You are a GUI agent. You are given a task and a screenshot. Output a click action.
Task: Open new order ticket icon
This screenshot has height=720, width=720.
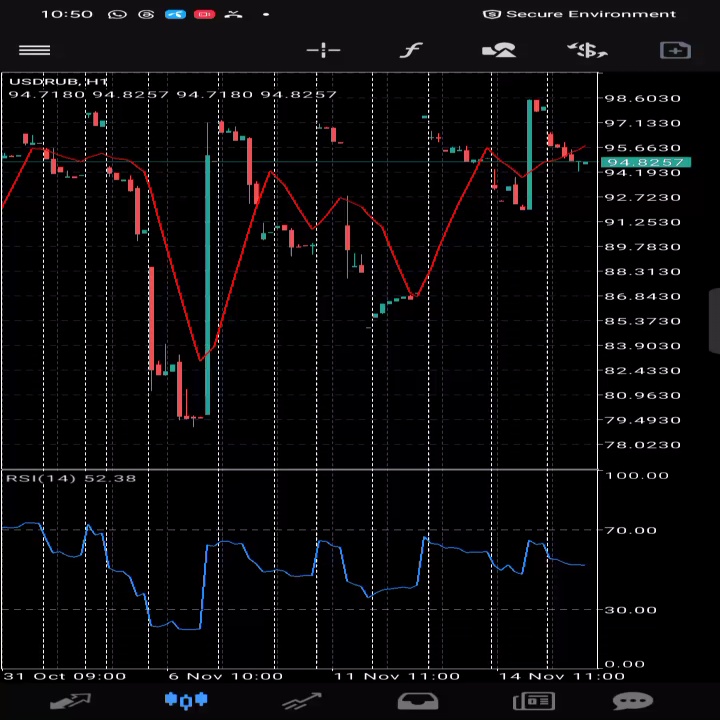(675, 50)
